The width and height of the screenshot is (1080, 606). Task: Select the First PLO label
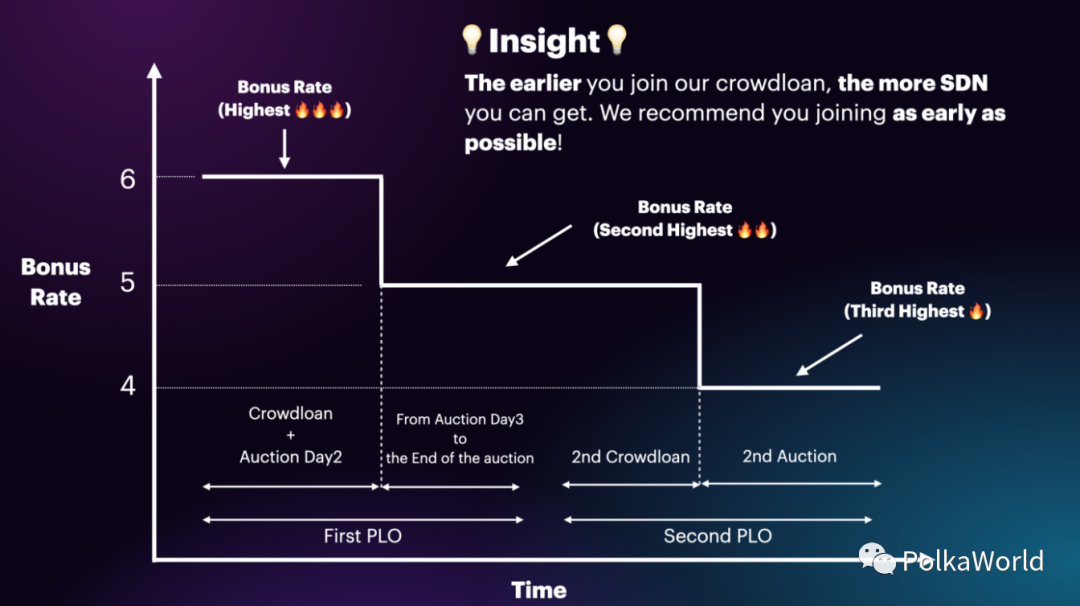click(362, 536)
